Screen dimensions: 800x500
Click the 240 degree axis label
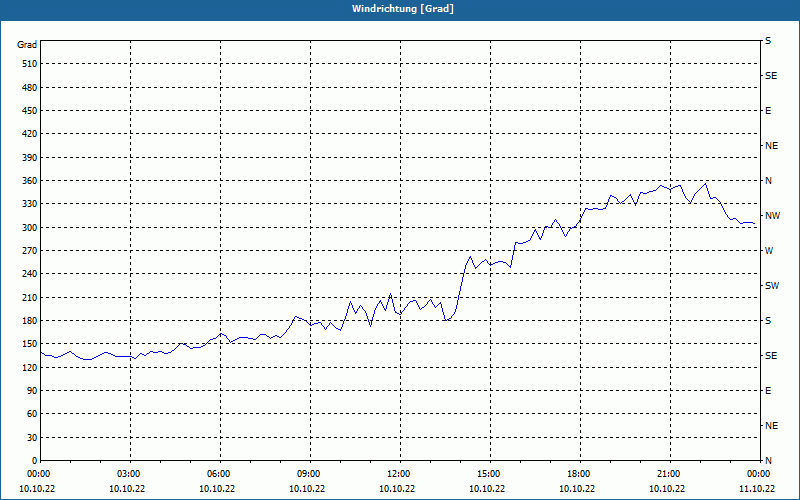pos(30,274)
